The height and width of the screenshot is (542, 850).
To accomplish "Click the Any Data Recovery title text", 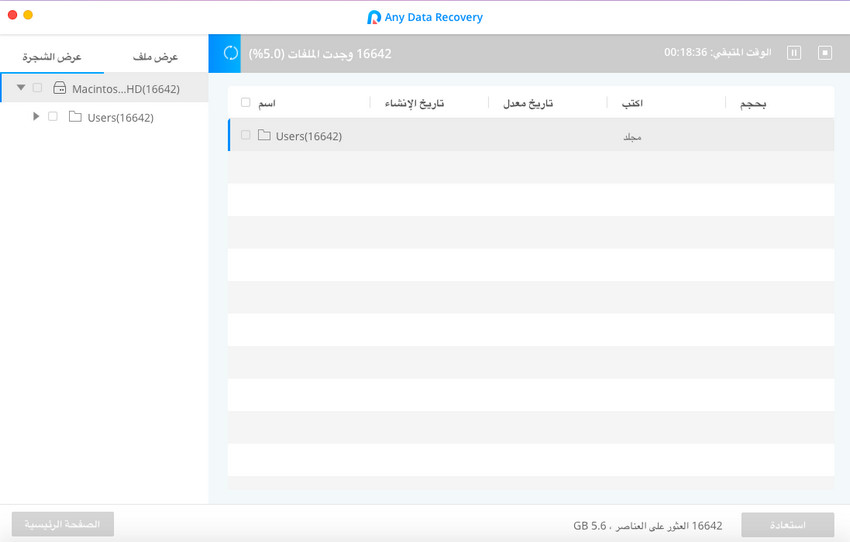I will point(434,17).
